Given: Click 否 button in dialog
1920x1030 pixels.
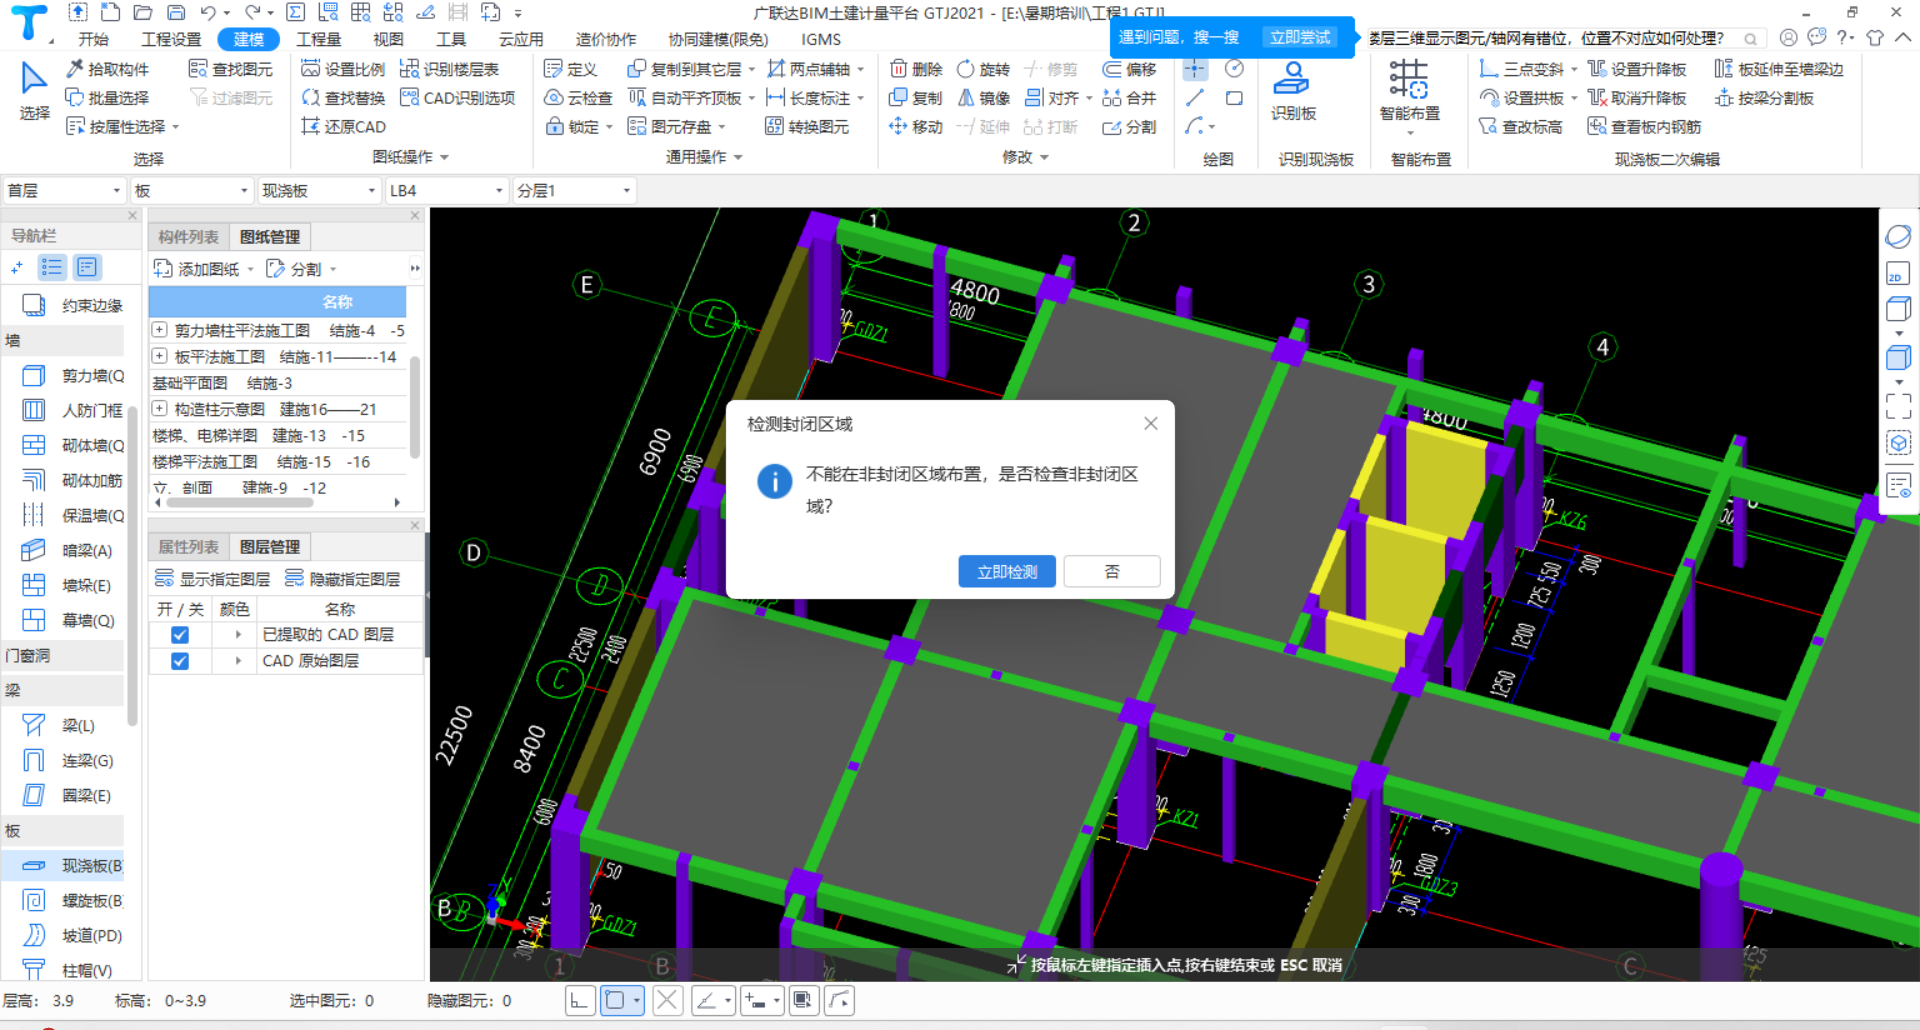Looking at the screenshot, I should pyautogui.click(x=1111, y=572).
